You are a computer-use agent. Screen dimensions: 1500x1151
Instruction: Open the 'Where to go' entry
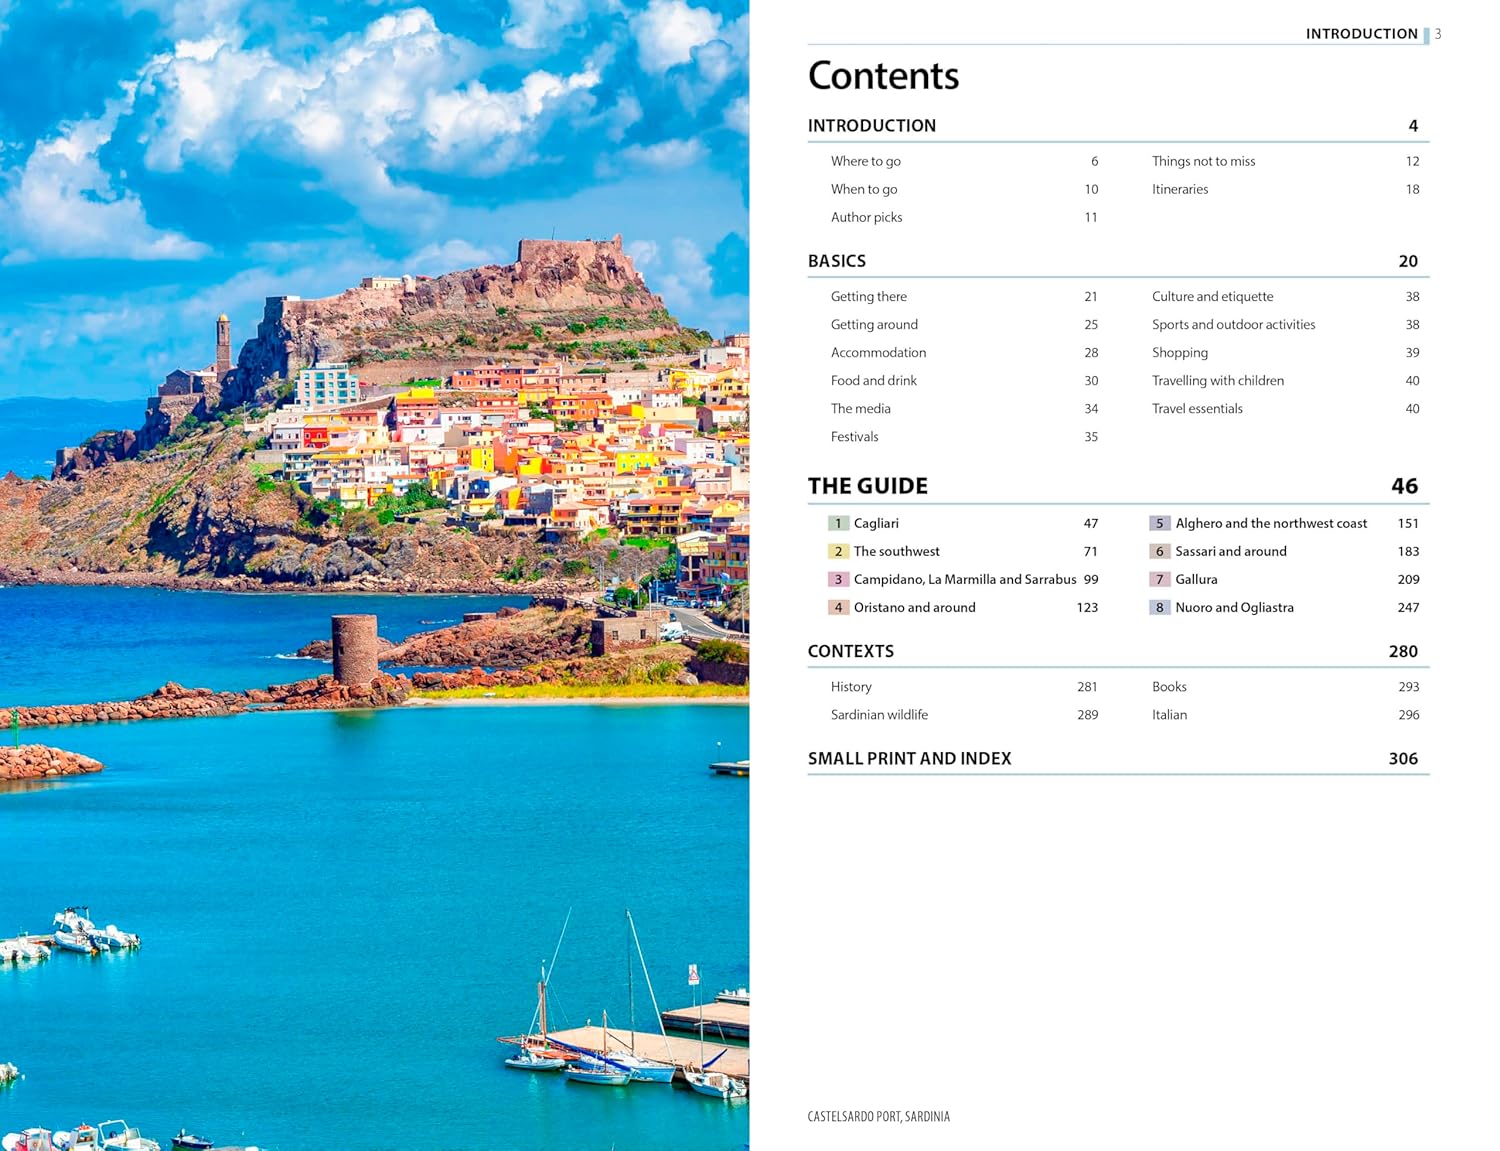point(865,161)
